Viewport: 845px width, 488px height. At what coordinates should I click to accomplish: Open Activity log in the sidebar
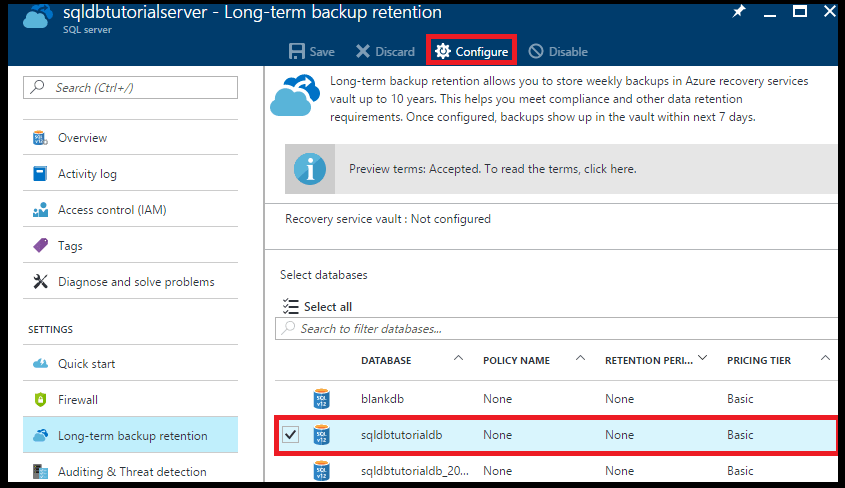130,173
